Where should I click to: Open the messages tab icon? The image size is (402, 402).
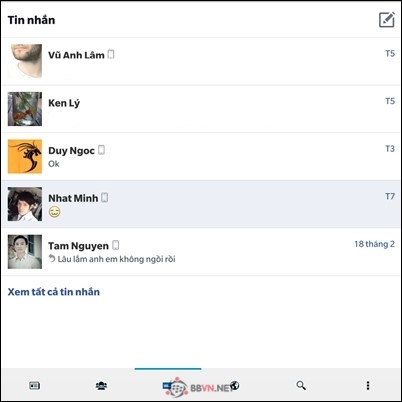point(168,386)
